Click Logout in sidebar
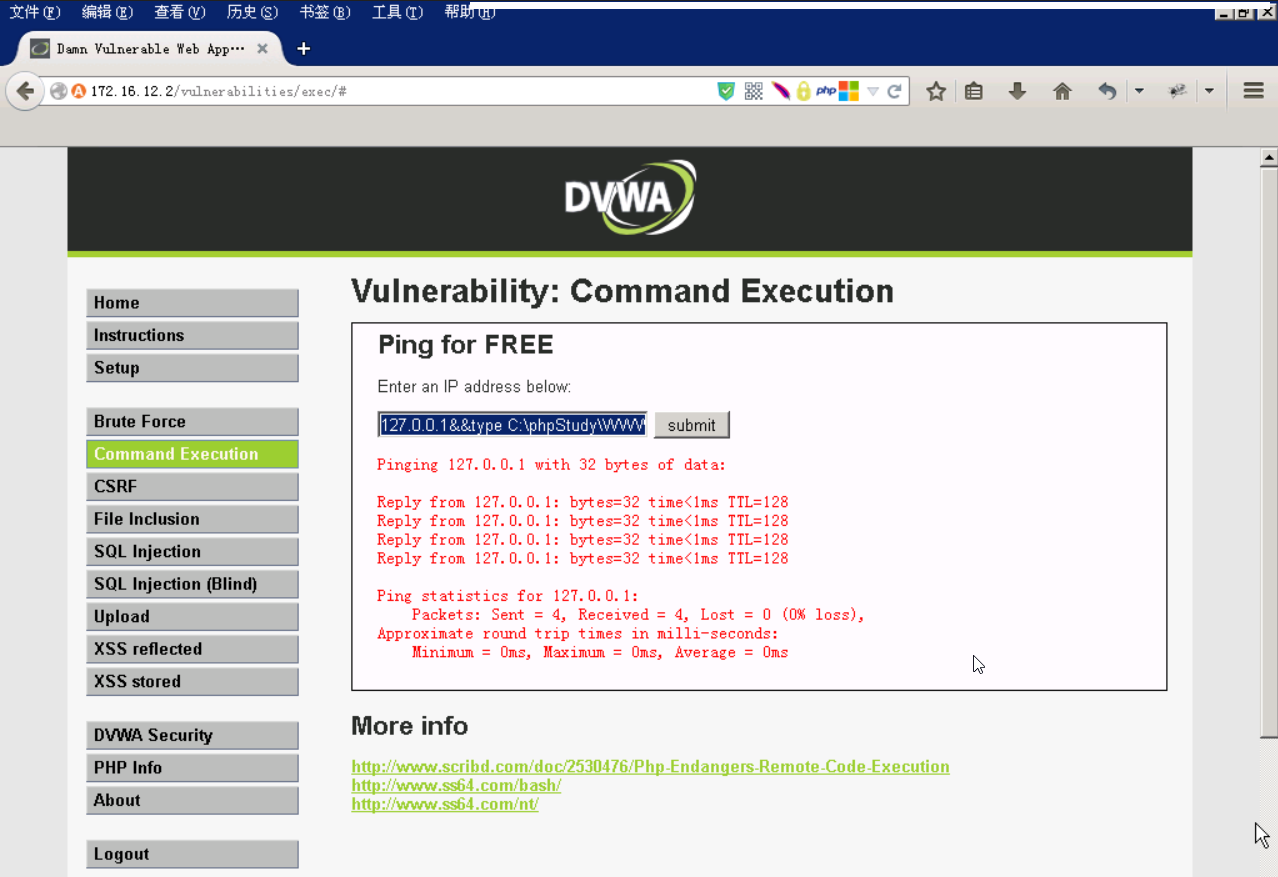Screen dimensions: 1278x877 [192, 854]
